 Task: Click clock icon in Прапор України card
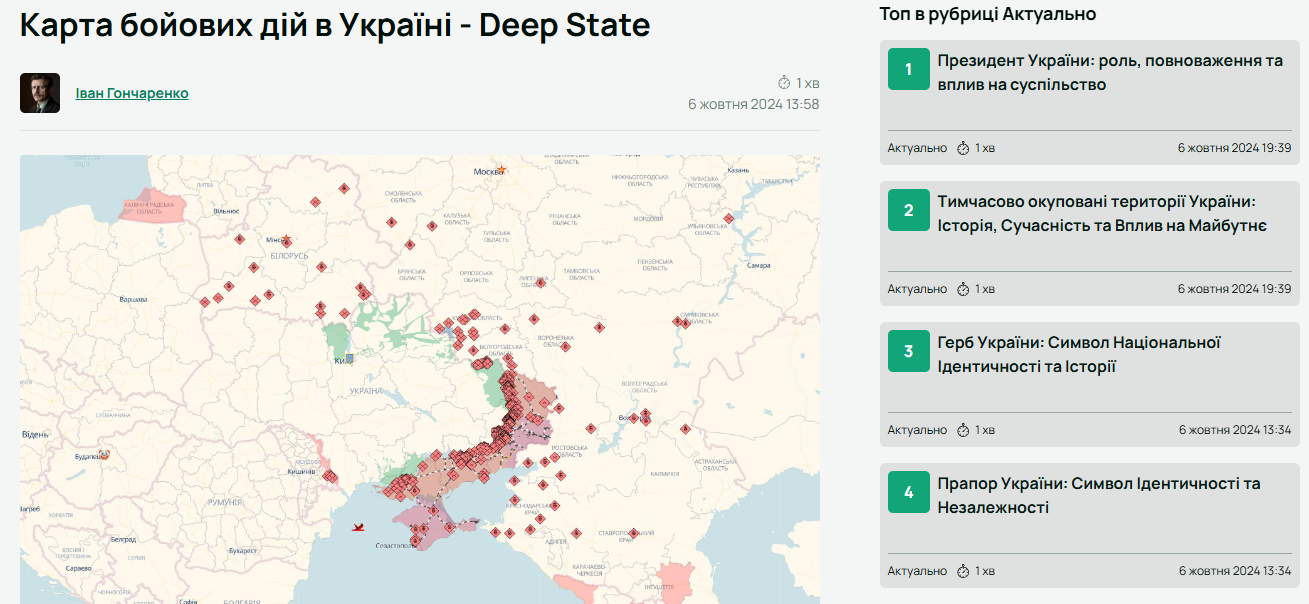pyautogui.click(x=964, y=571)
